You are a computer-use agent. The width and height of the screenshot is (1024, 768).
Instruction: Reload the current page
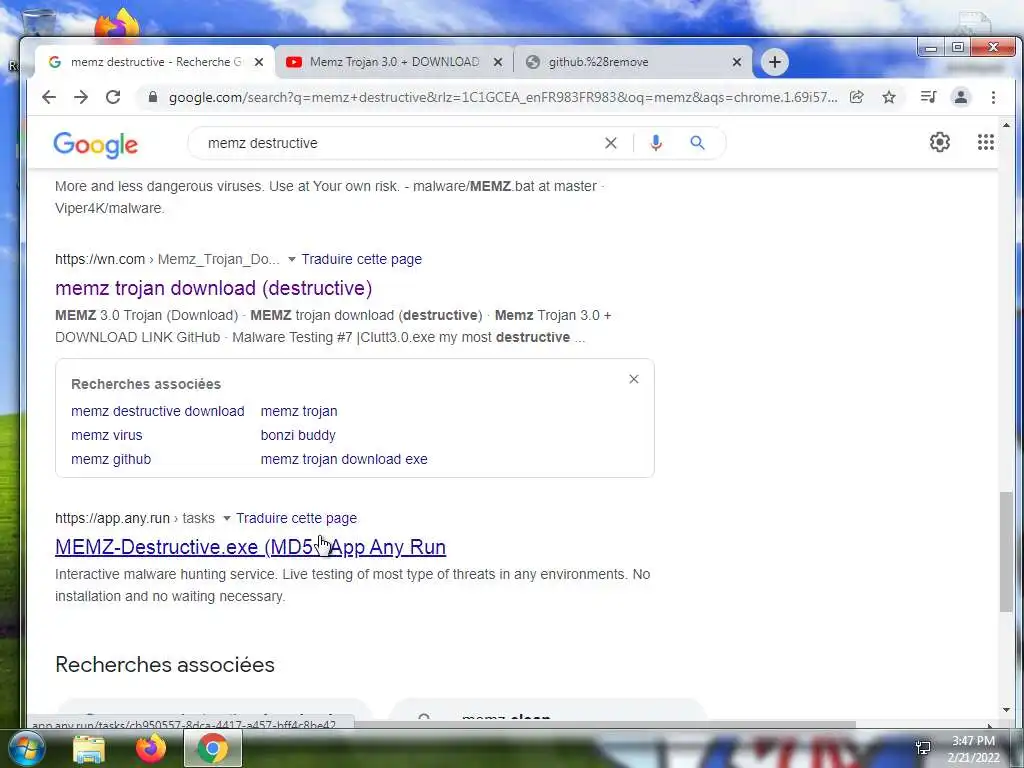tap(113, 97)
